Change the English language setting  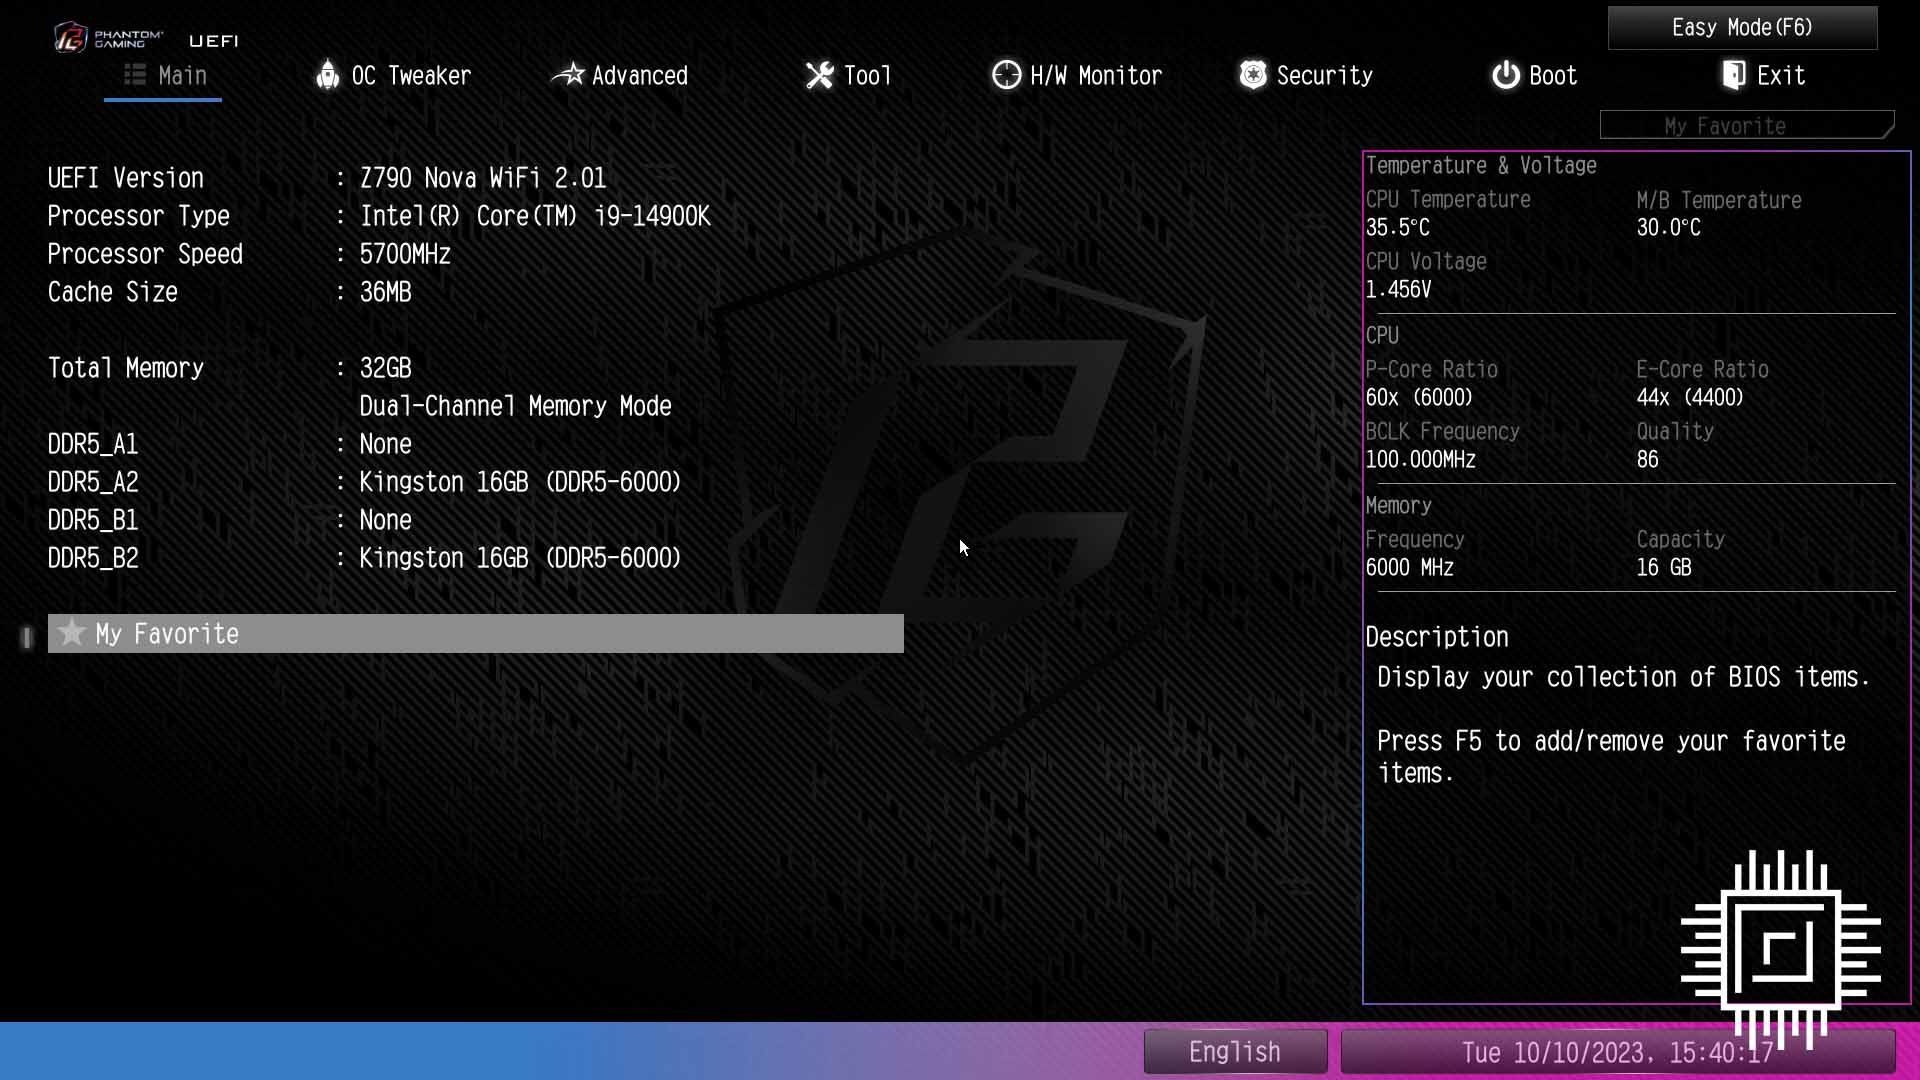(x=1235, y=1052)
